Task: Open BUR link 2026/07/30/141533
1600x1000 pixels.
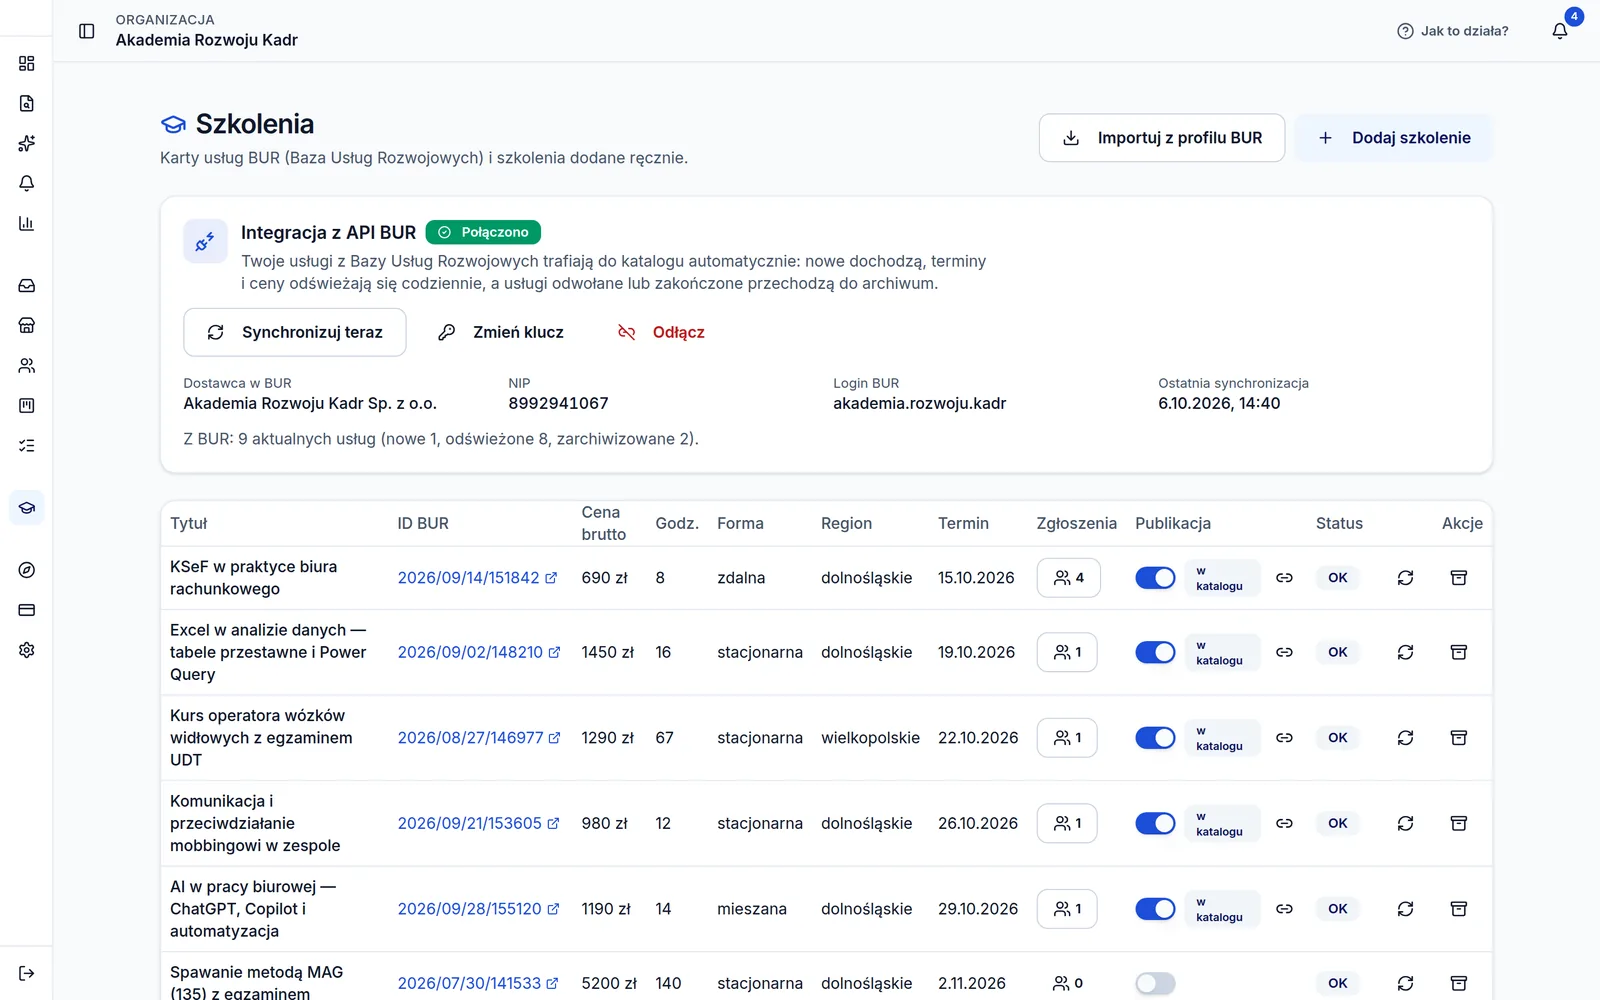Action: click(x=478, y=983)
